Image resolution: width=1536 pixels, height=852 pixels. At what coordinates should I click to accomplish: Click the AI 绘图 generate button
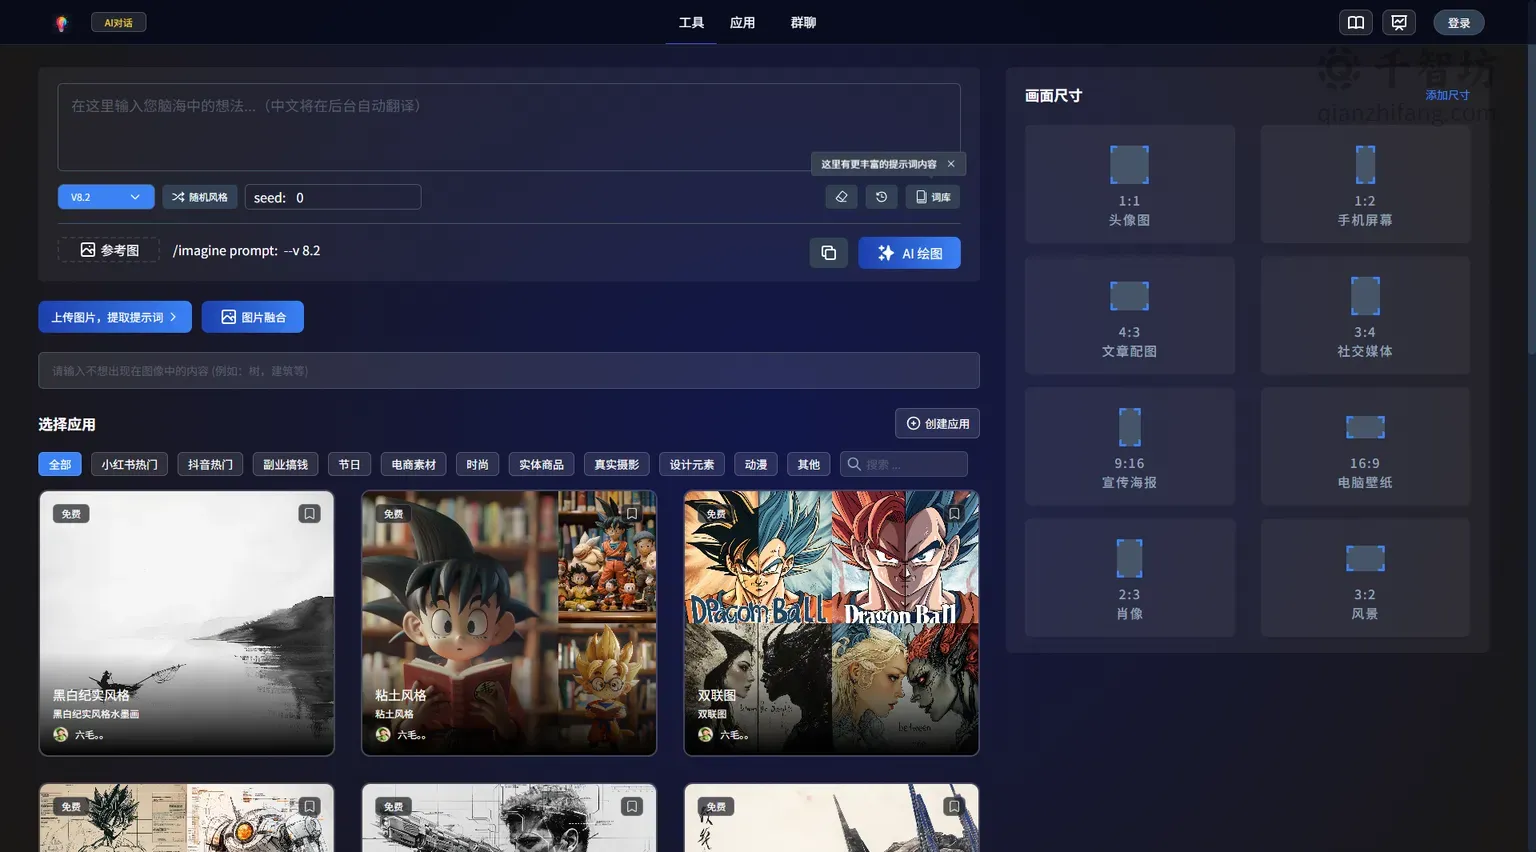coord(909,253)
